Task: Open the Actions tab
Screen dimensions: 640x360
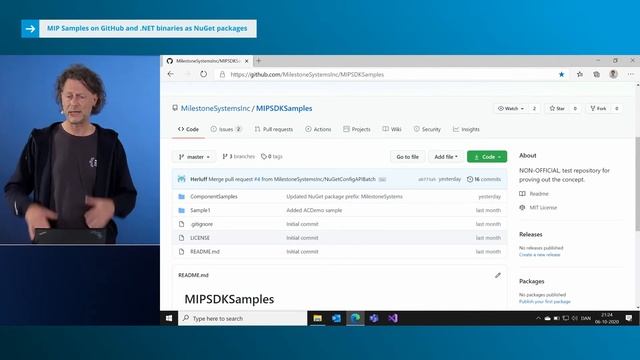Action: (x=318, y=129)
